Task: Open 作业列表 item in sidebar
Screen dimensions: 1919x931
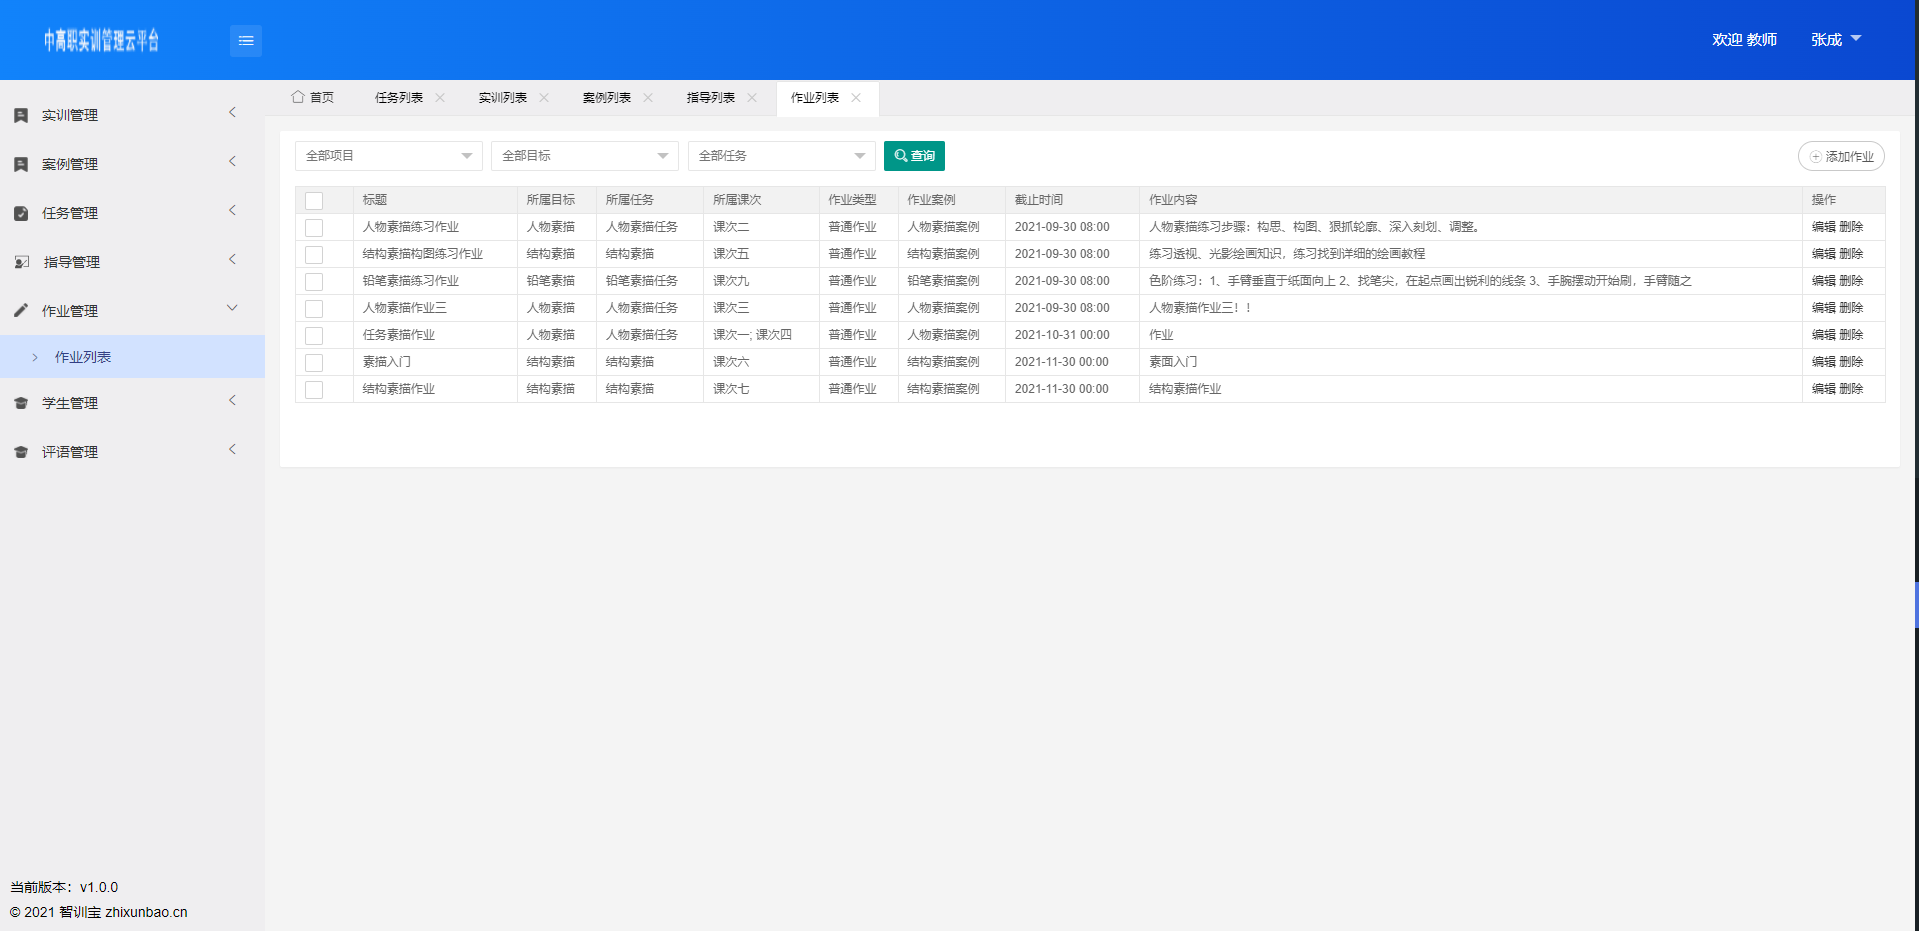Action: (83, 357)
